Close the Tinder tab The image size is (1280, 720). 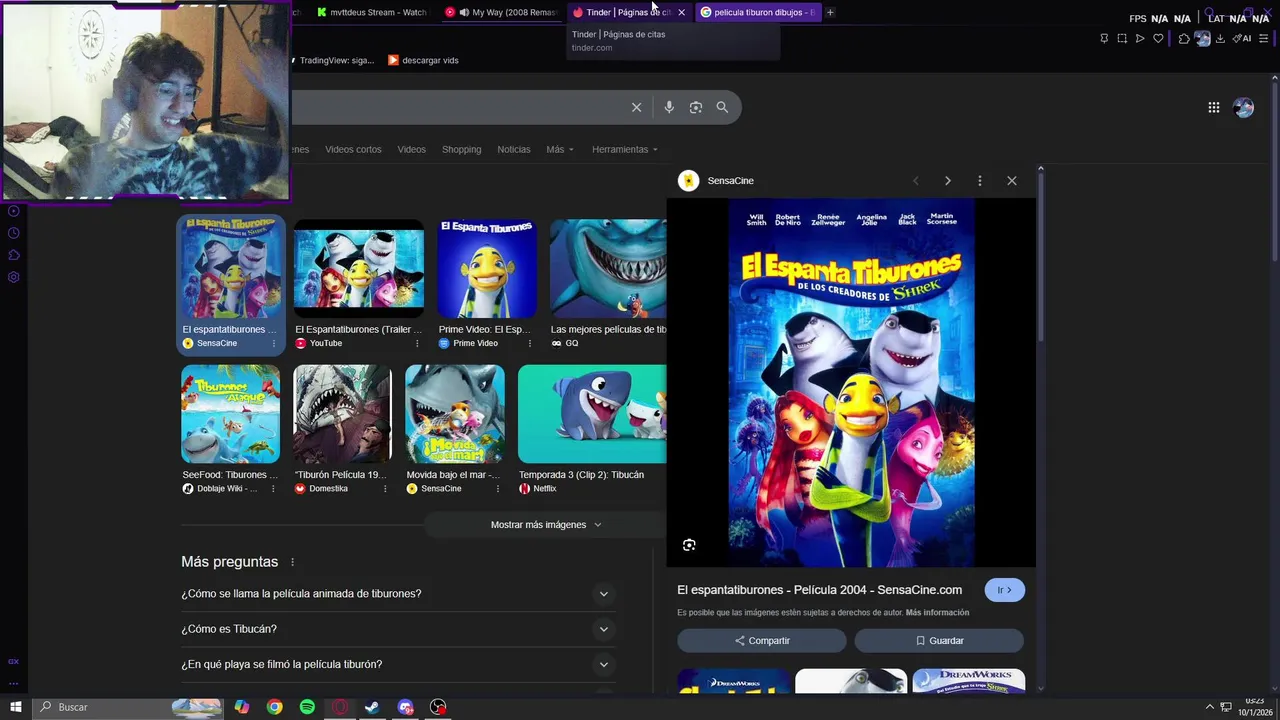(681, 12)
